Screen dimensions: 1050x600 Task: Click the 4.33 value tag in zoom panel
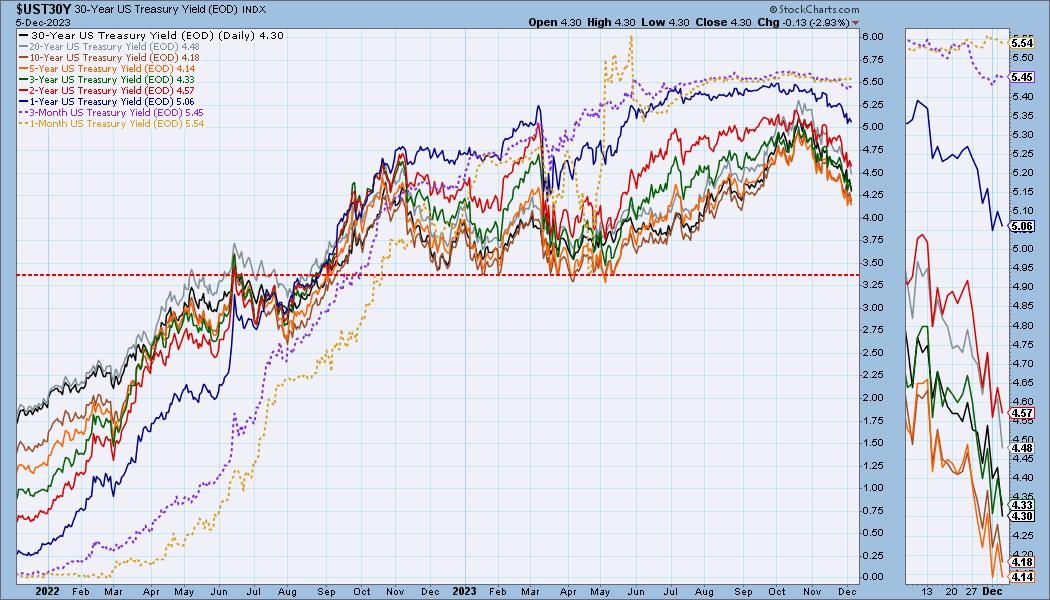1022,506
